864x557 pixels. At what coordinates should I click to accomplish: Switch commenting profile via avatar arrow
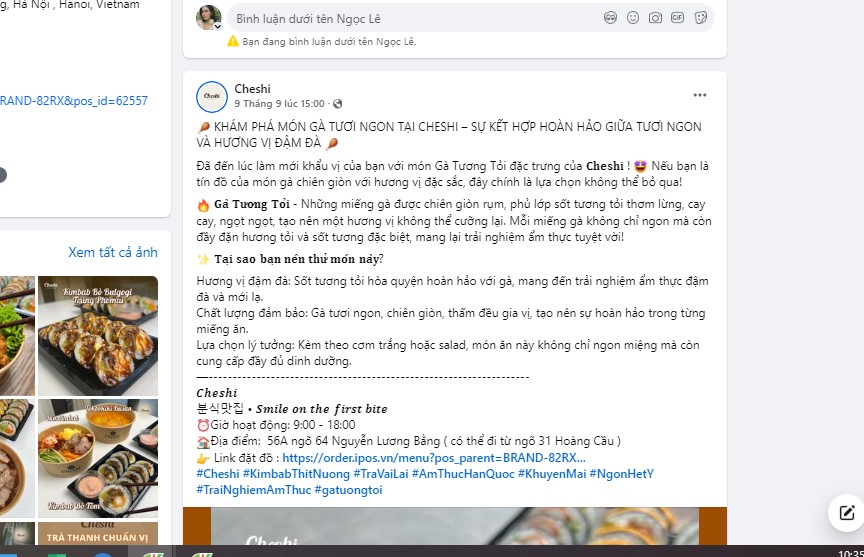(x=218, y=26)
